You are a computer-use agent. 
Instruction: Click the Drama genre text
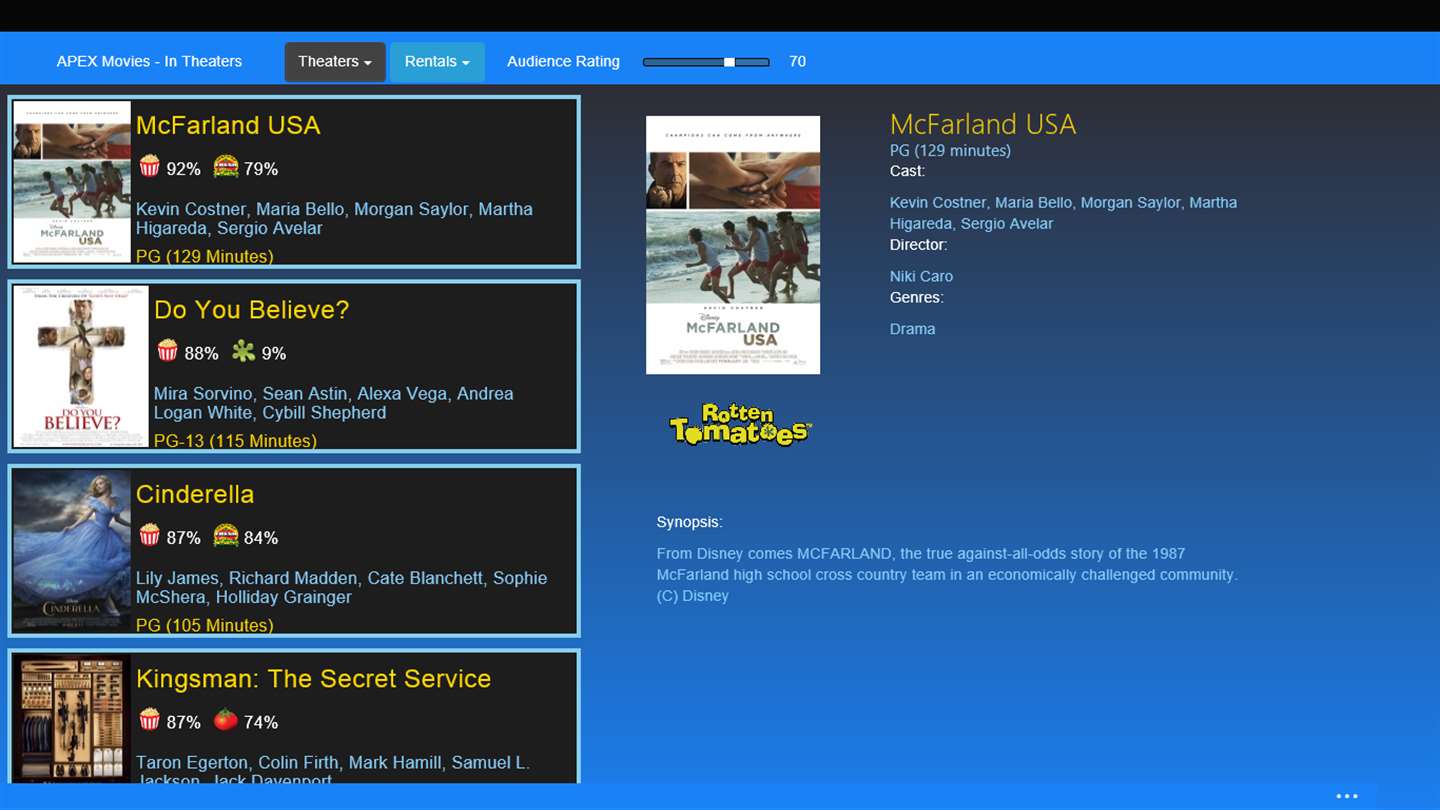(912, 329)
